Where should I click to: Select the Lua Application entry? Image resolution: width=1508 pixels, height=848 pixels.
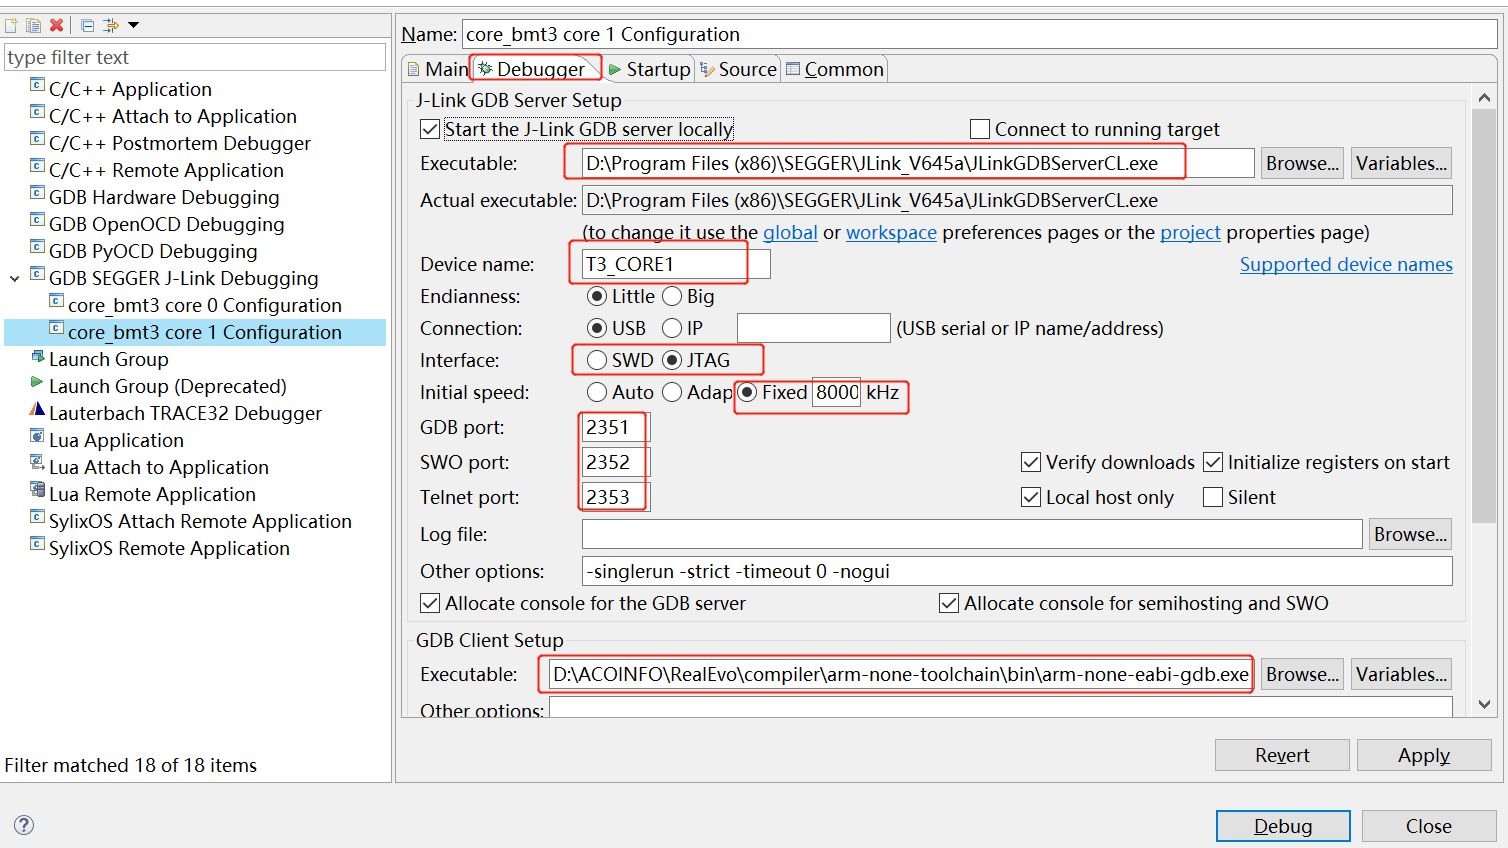116,440
